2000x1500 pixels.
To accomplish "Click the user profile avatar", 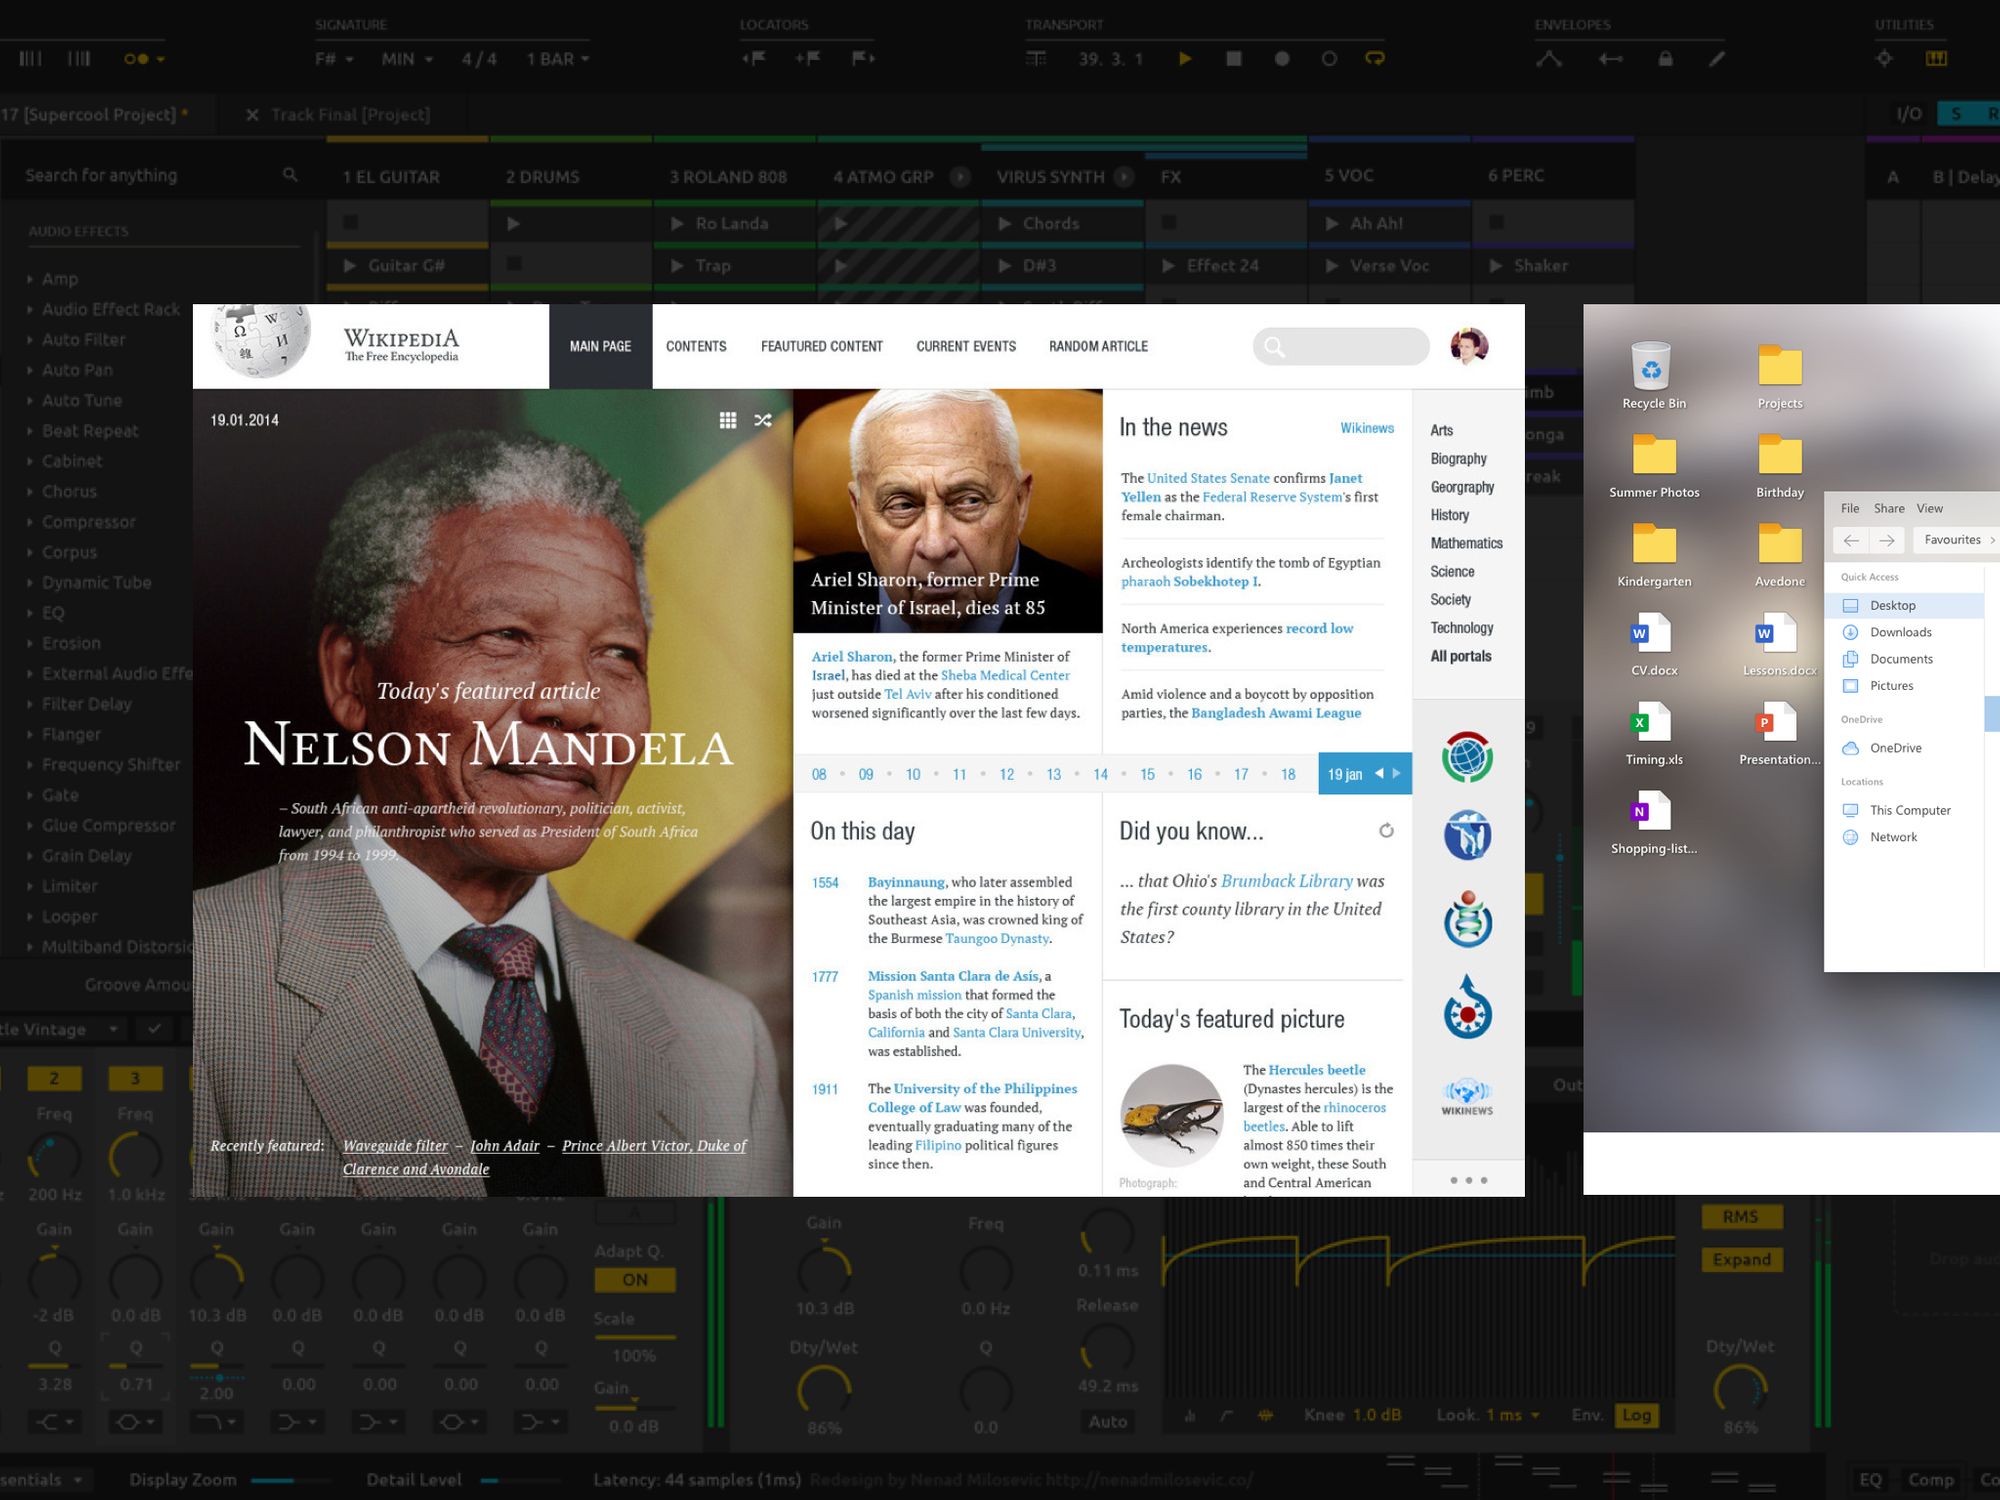I will pos(1469,346).
